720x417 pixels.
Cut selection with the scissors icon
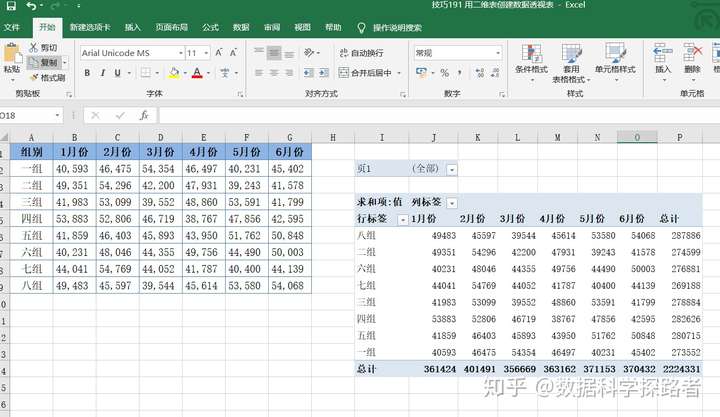pyautogui.click(x=34, y=48)
